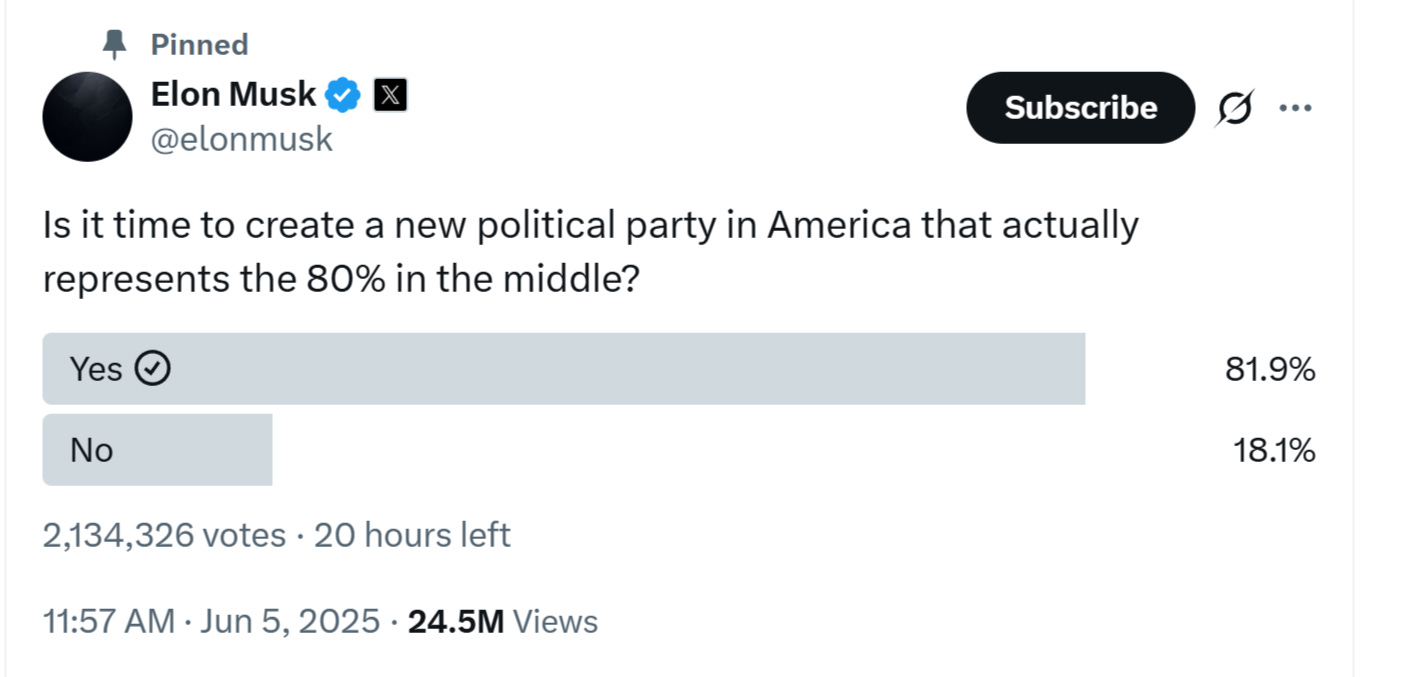The width and height of the screenshot is (1406, 677).
Task: Click the poll question text
Action: click(590, 253)
